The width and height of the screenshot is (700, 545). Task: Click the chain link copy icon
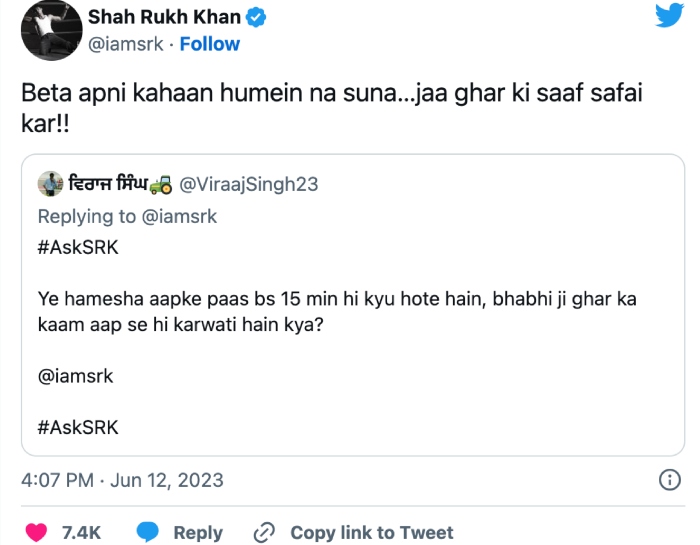click(265, 532)
